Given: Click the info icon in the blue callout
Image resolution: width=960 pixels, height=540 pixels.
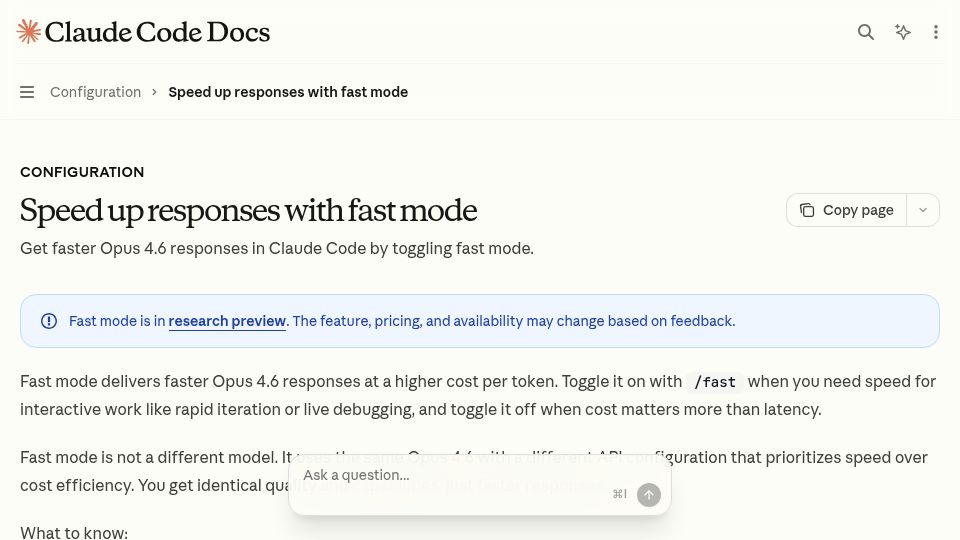Looking at the screenshot, I should pos(49,321).
